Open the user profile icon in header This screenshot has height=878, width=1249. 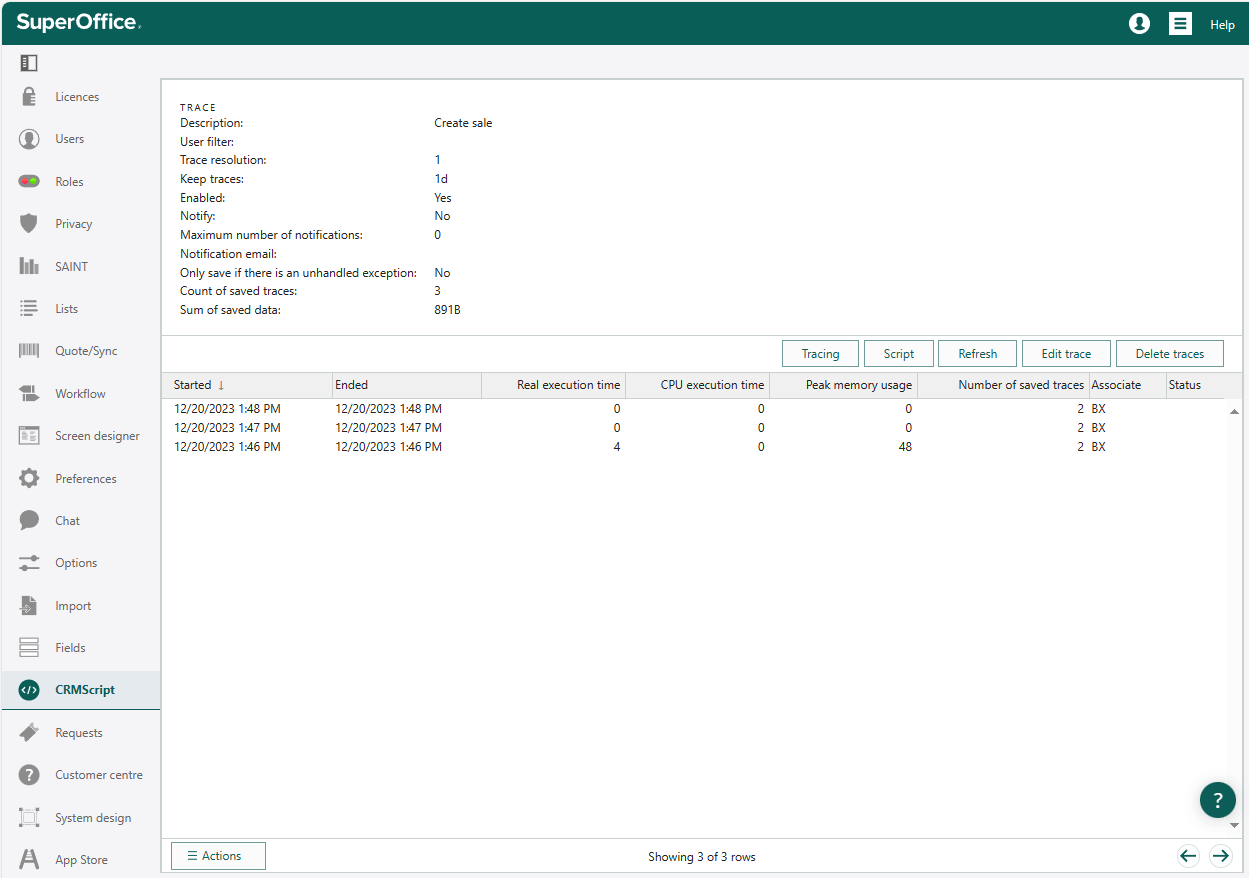tap(1139, 24)
